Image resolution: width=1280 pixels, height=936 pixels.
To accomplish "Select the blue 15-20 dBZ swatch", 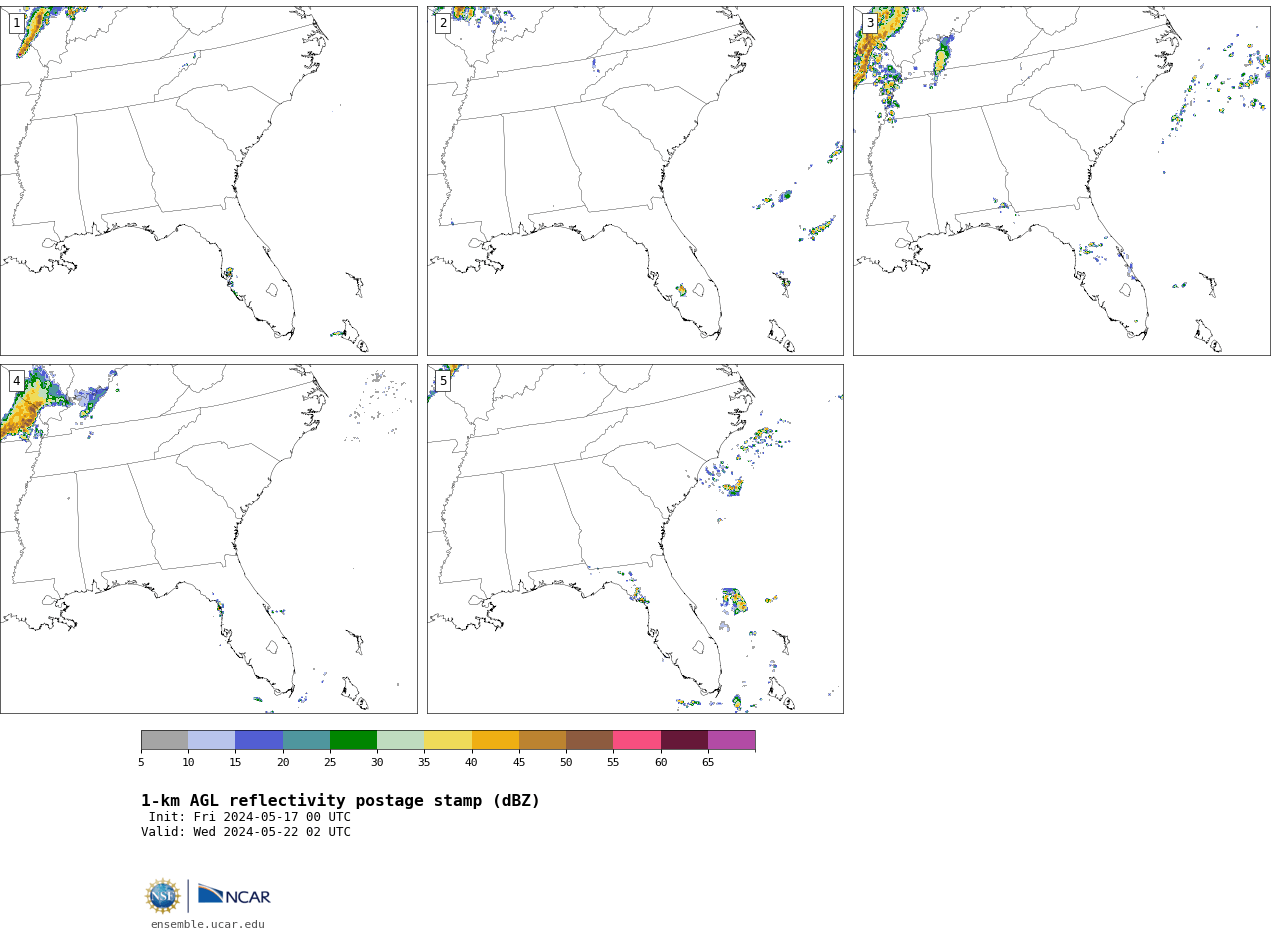I will tap(259, 740).
